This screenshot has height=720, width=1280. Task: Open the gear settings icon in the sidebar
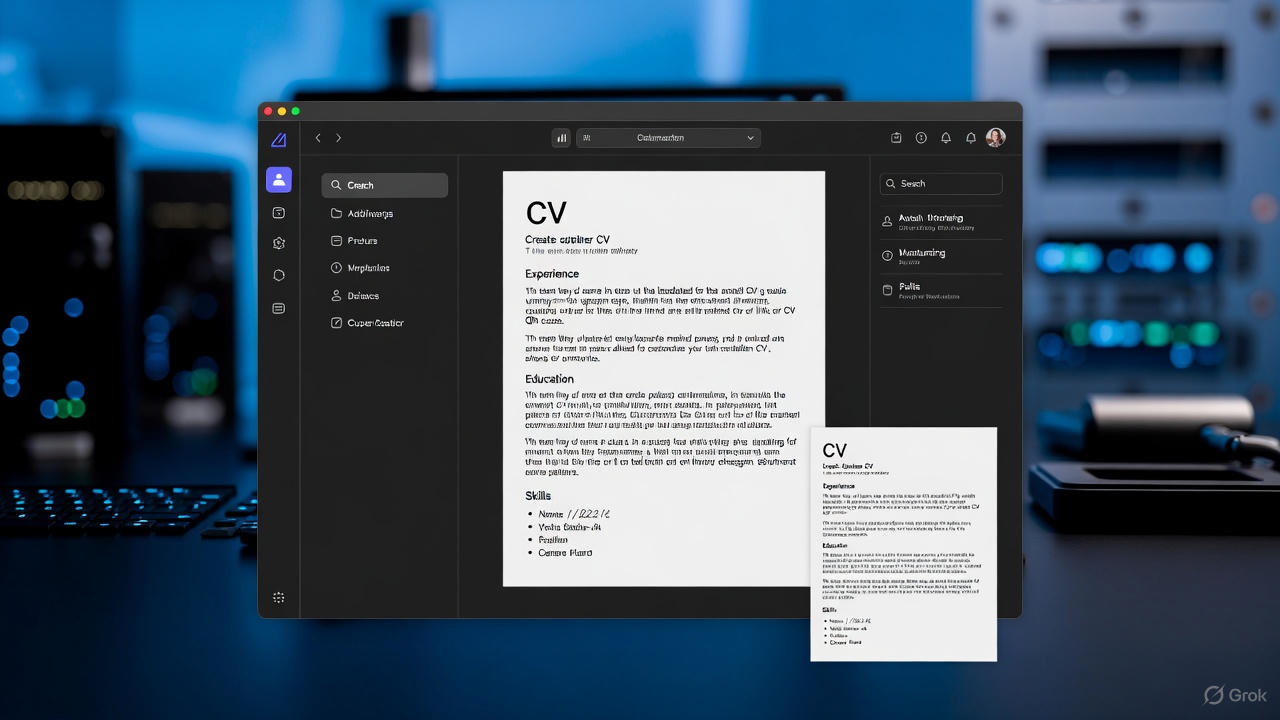pyautogui.click(x=279, y=243)
